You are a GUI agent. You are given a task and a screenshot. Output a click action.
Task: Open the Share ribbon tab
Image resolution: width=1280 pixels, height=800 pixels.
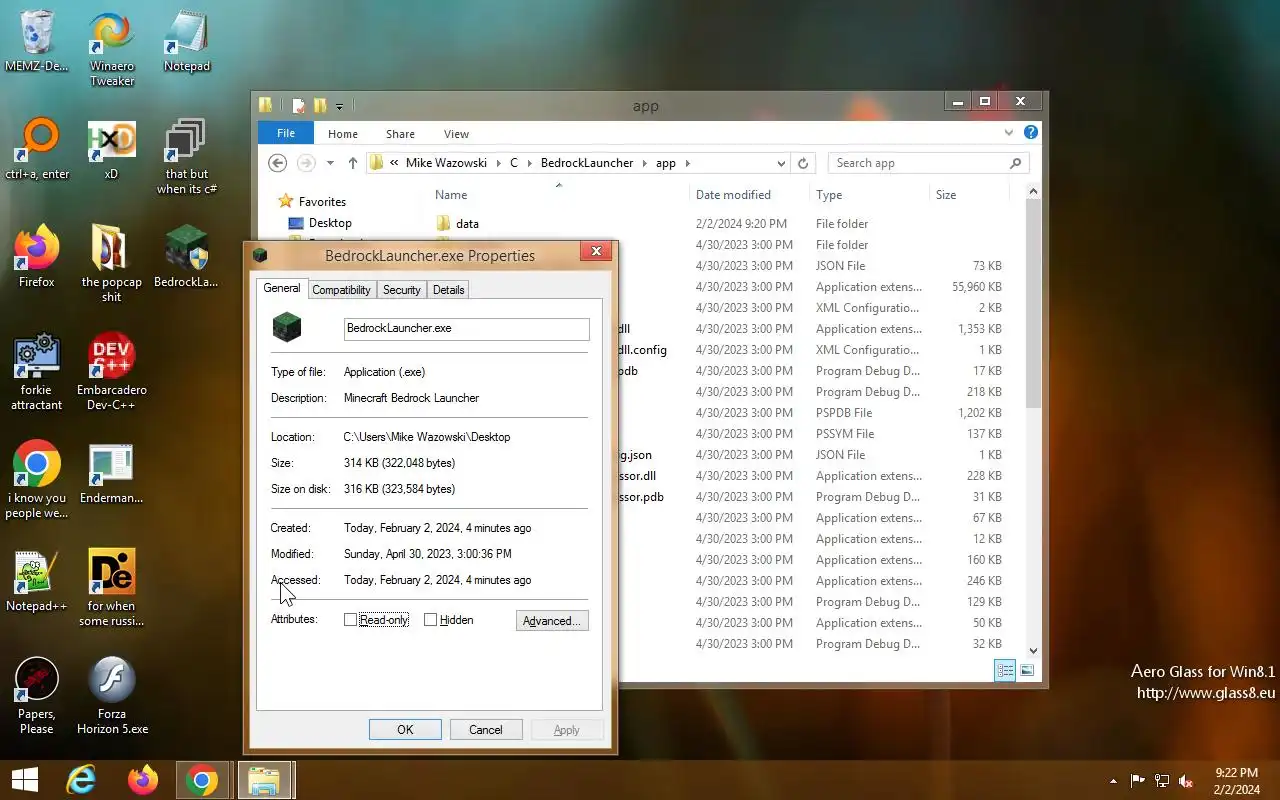tap(400, 134)
